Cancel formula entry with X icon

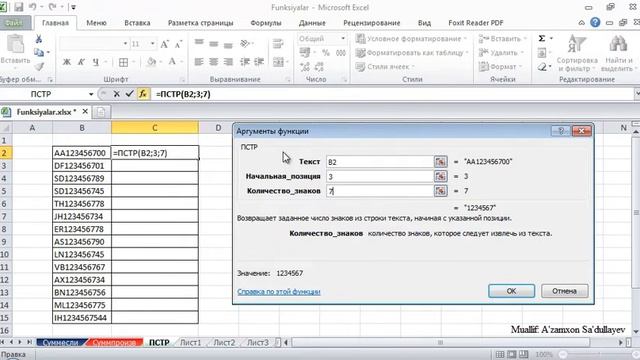116,94
